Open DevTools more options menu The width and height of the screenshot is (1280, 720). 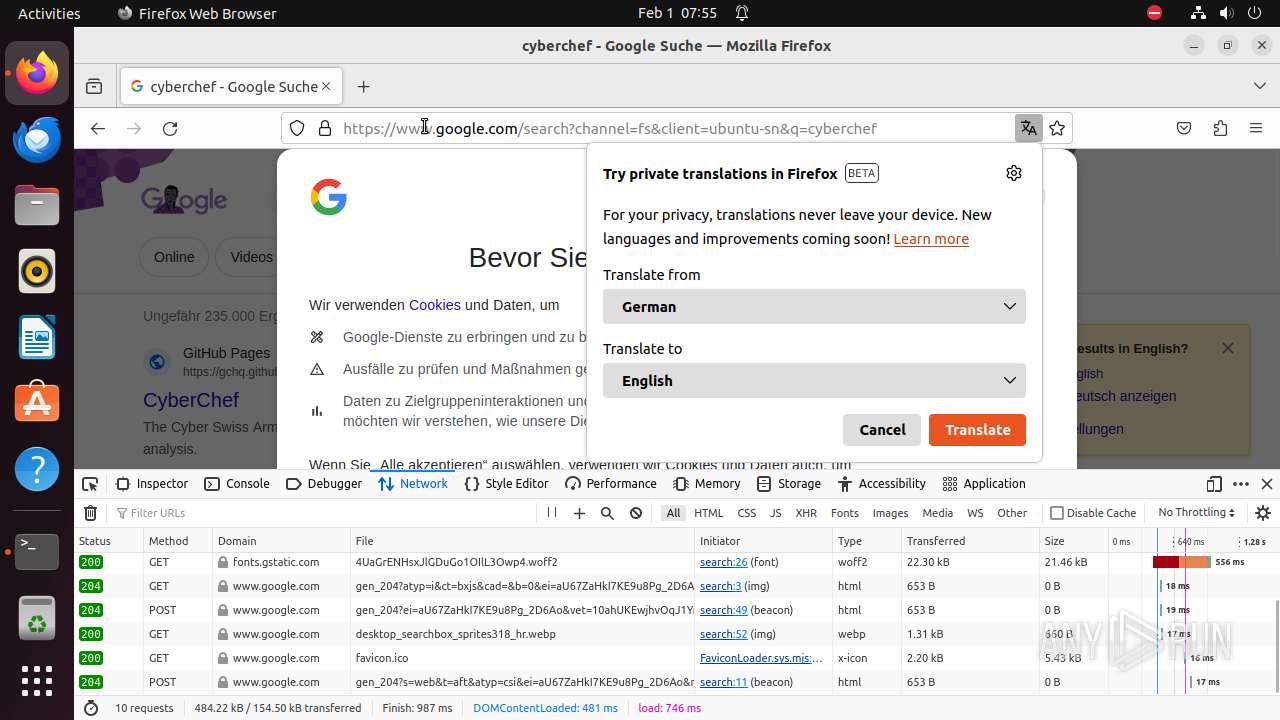tap(1241, 484)
